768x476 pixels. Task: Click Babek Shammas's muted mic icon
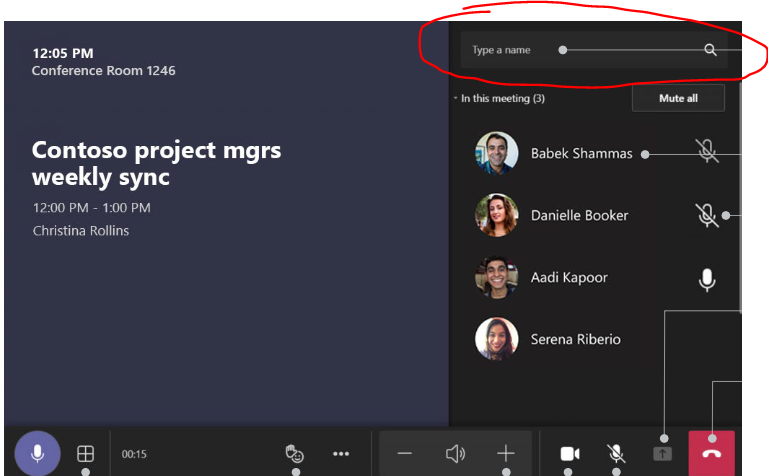pos(707,151)
